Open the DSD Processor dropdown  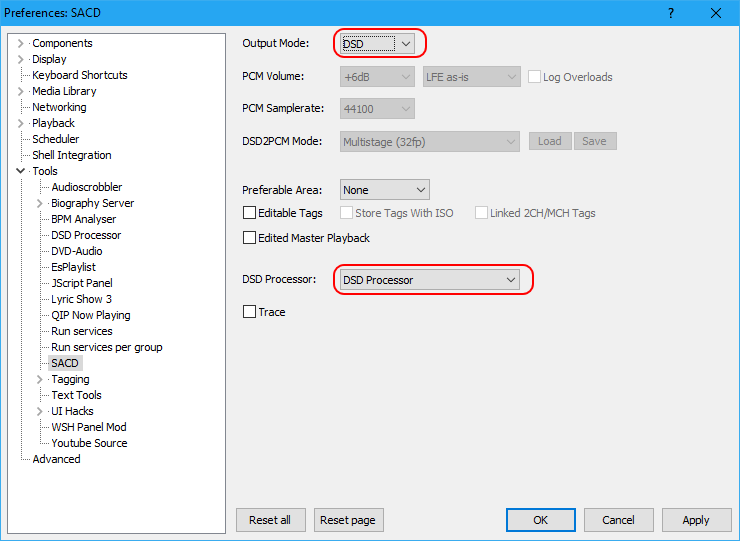(429, 280)
